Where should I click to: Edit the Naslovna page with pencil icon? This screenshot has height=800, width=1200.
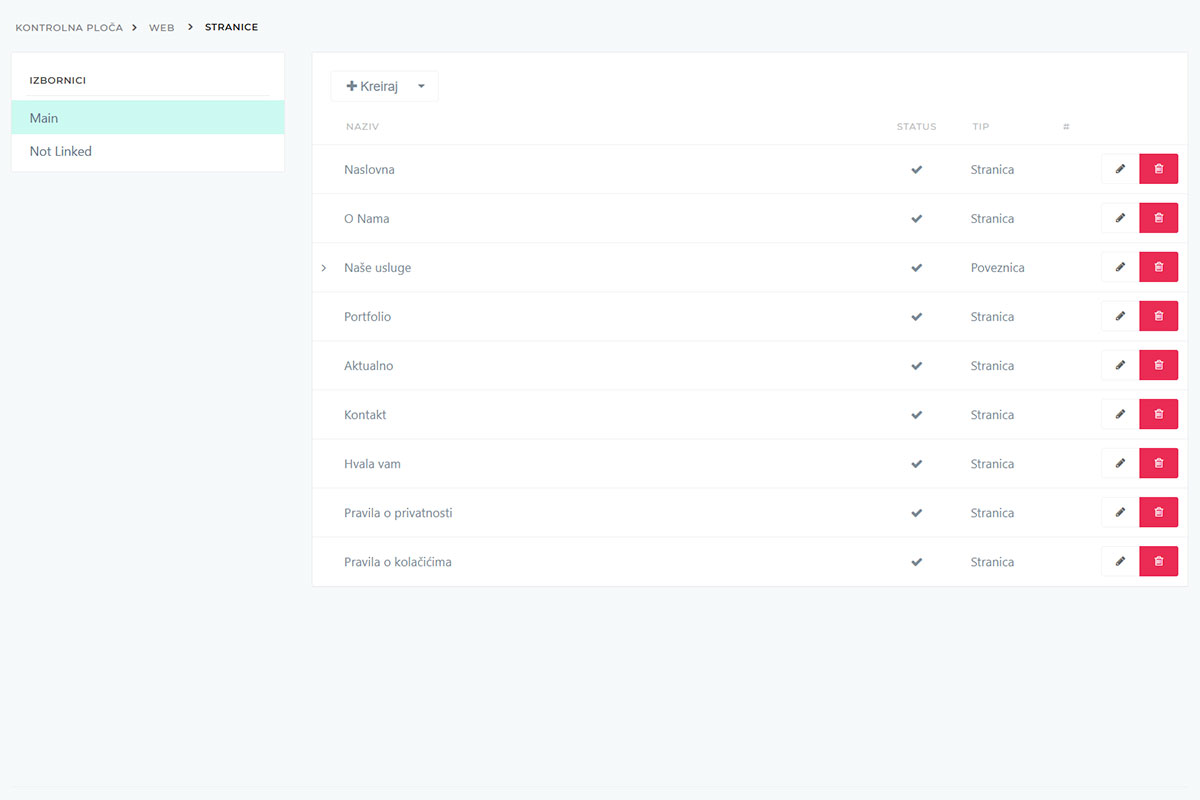pyautogui.click(x=1120, y=169)
